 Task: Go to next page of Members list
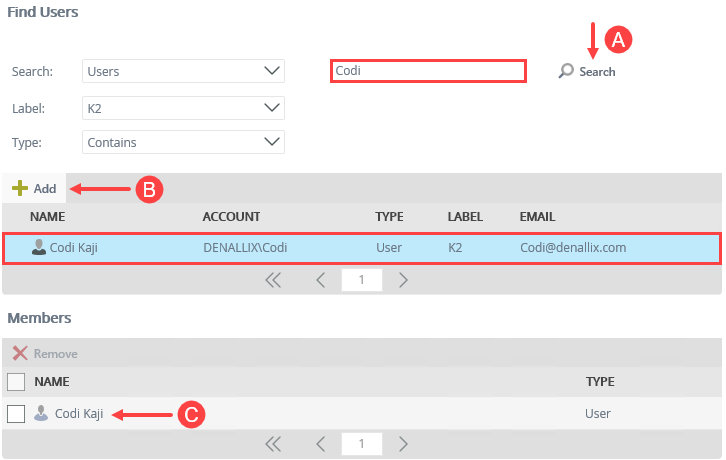[404, 444]
